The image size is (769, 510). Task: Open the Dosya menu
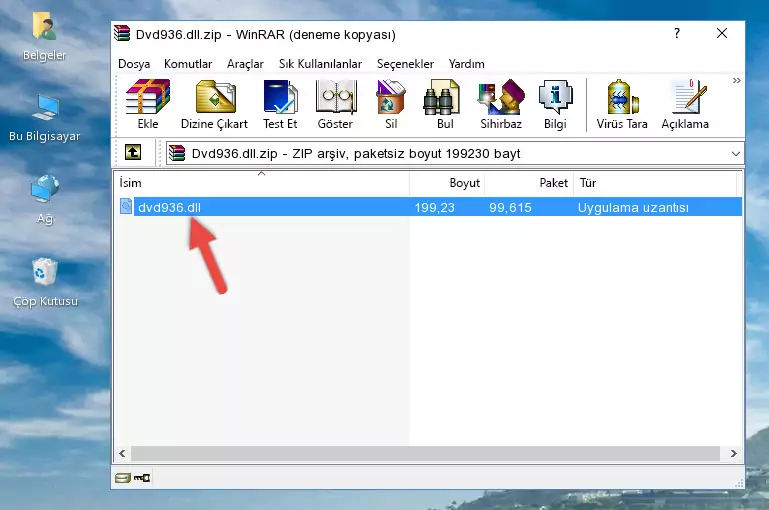(x=134, y=64)
